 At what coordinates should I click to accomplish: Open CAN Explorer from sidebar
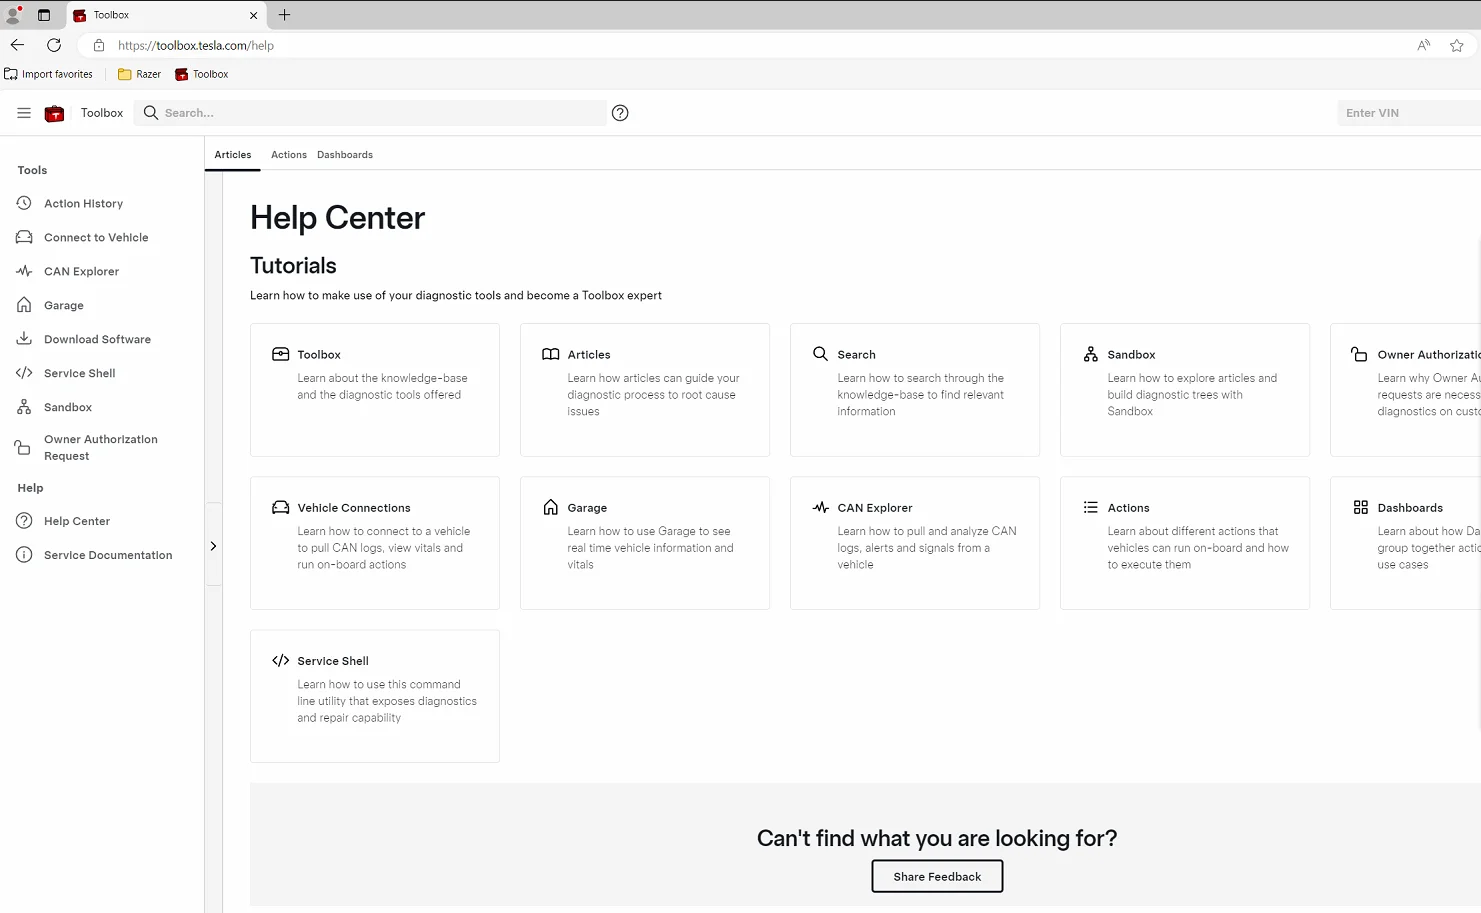[81, 272]
